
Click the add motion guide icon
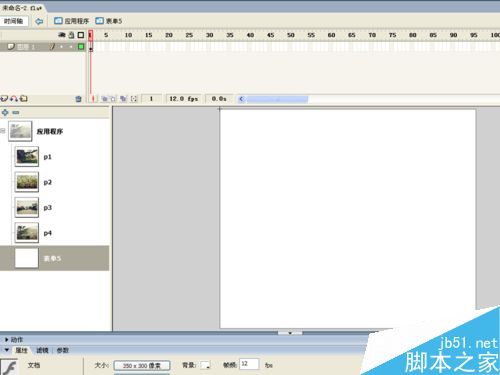click(14, 99)
